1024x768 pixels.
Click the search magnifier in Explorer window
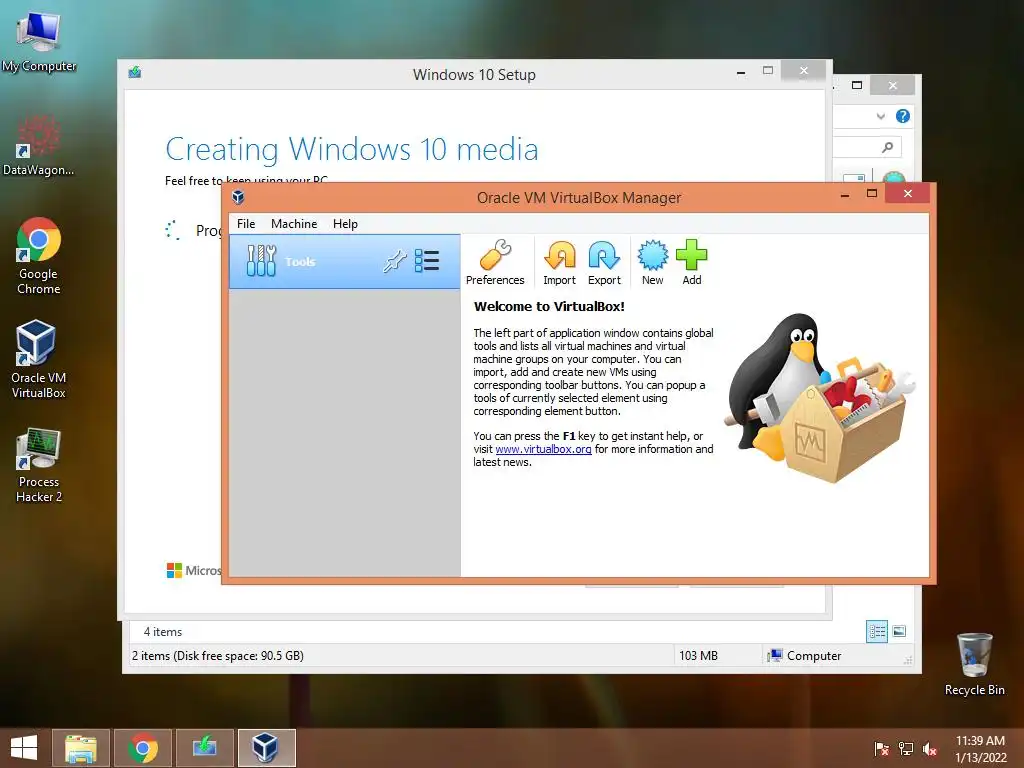coord(887,148)
